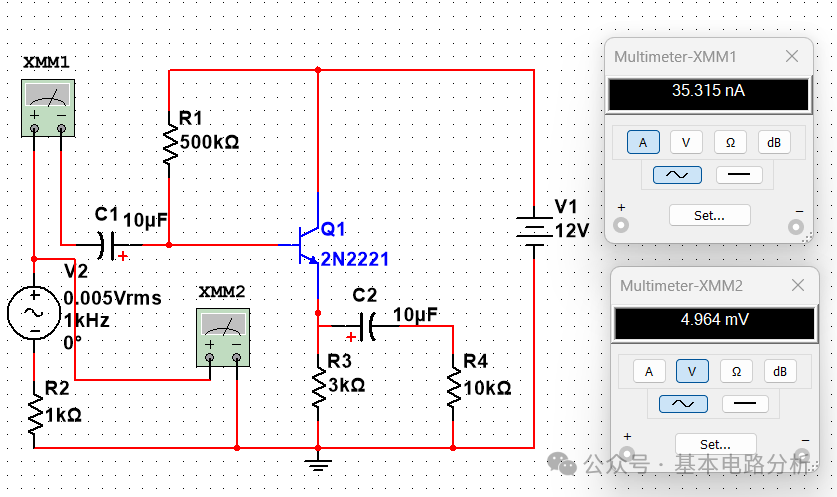Screen dimensions: 837x497
Task: Open Set... in Multimeter-XMM1
Action: (x=709, y=215)
